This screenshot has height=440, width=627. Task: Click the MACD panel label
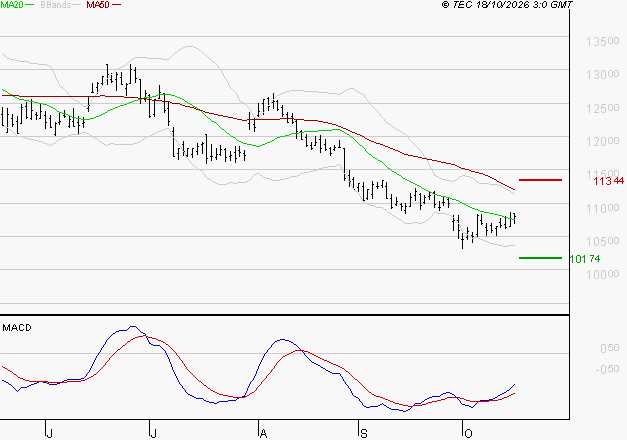point(17,328)
